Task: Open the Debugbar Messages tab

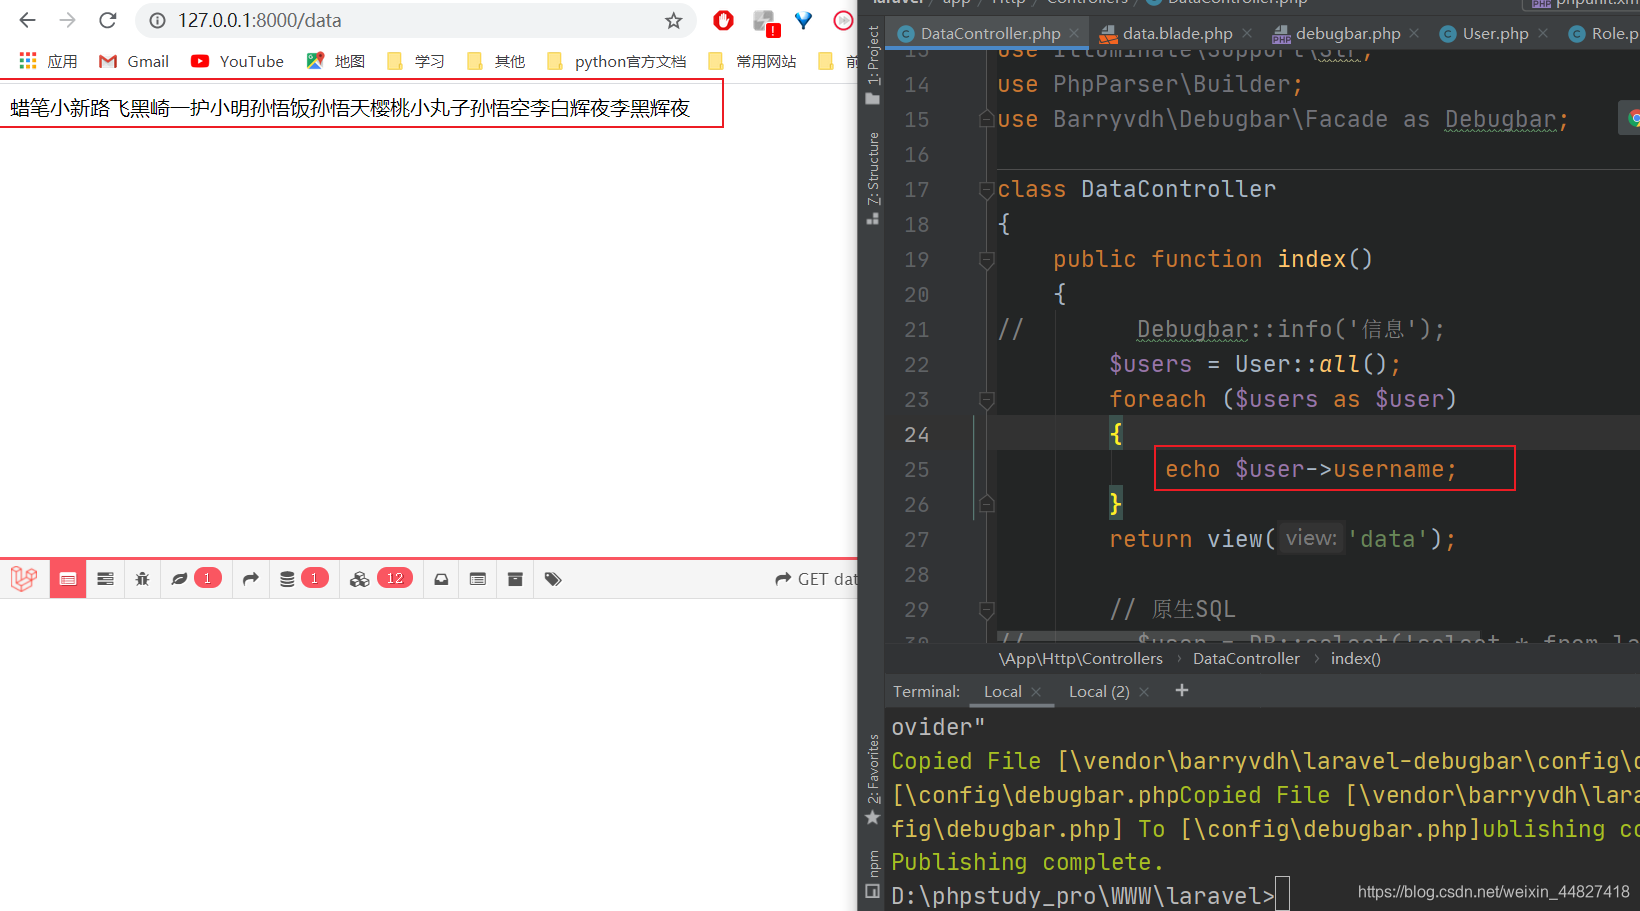Action: (68, 579)
